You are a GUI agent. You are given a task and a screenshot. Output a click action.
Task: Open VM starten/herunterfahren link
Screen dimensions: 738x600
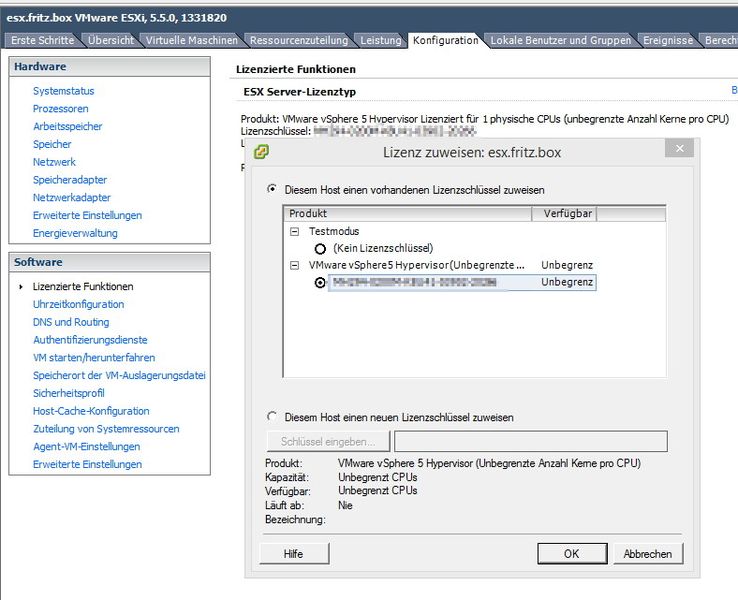[94, 358]
